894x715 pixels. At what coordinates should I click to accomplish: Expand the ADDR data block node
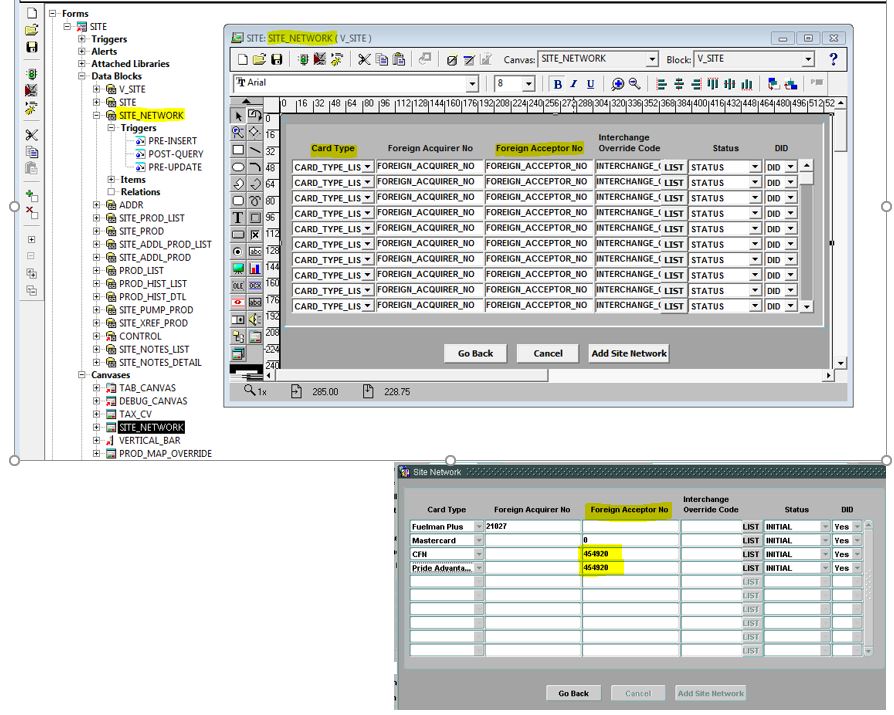coord(98,205)
